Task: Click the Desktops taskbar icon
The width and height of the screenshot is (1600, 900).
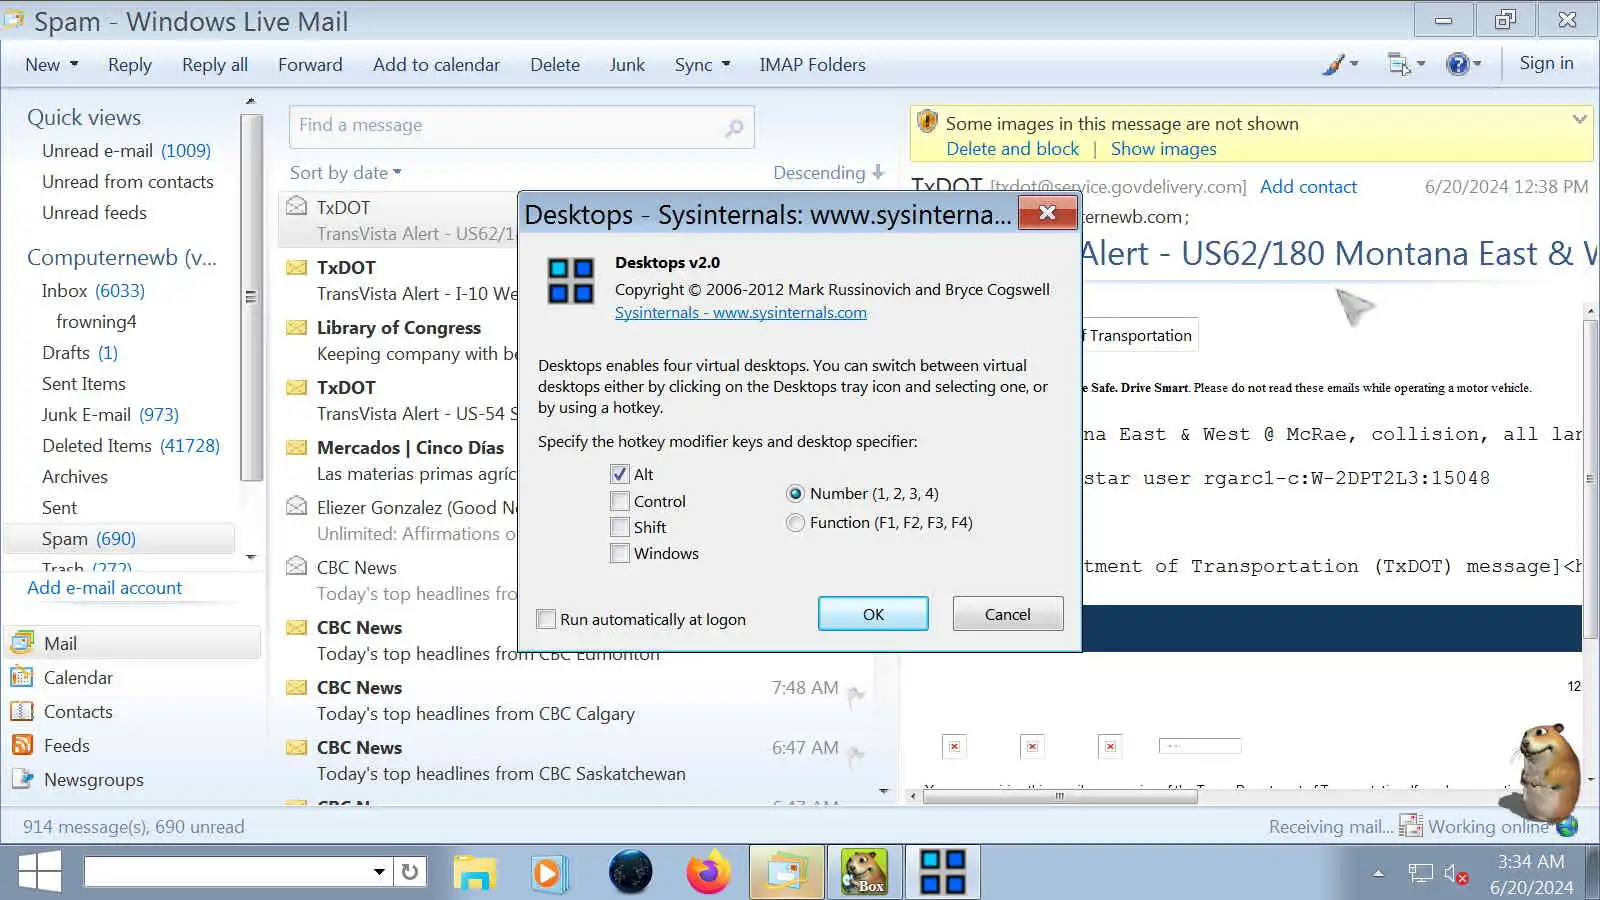Action: tap(943, 872)
